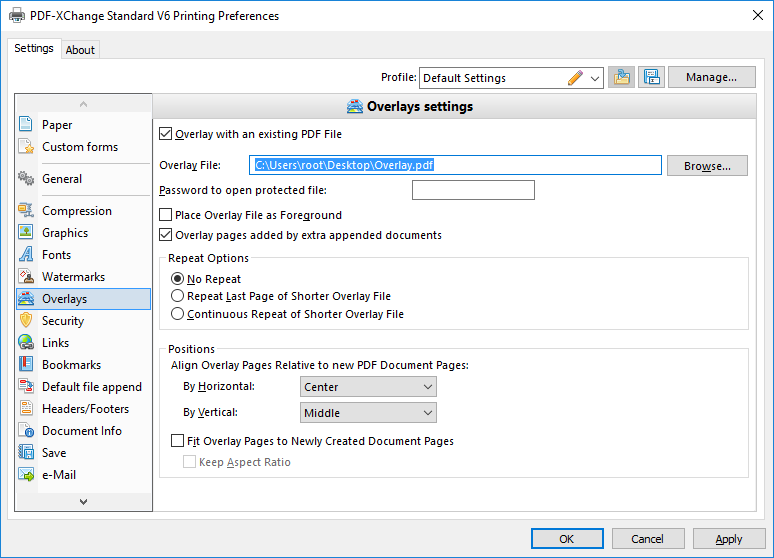
Task: Open the By Vertical Middle dropdown
Action: (368, 413)
